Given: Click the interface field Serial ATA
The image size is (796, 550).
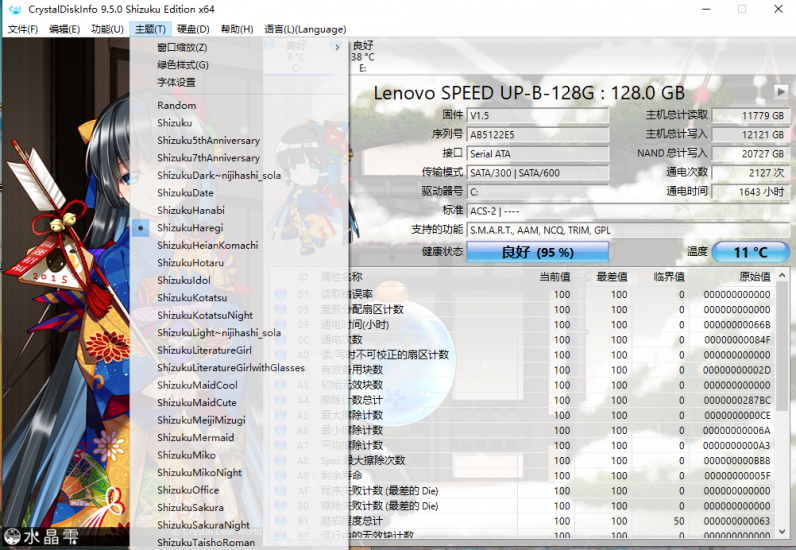Looking at the screenshot, I should pos(538,154).
